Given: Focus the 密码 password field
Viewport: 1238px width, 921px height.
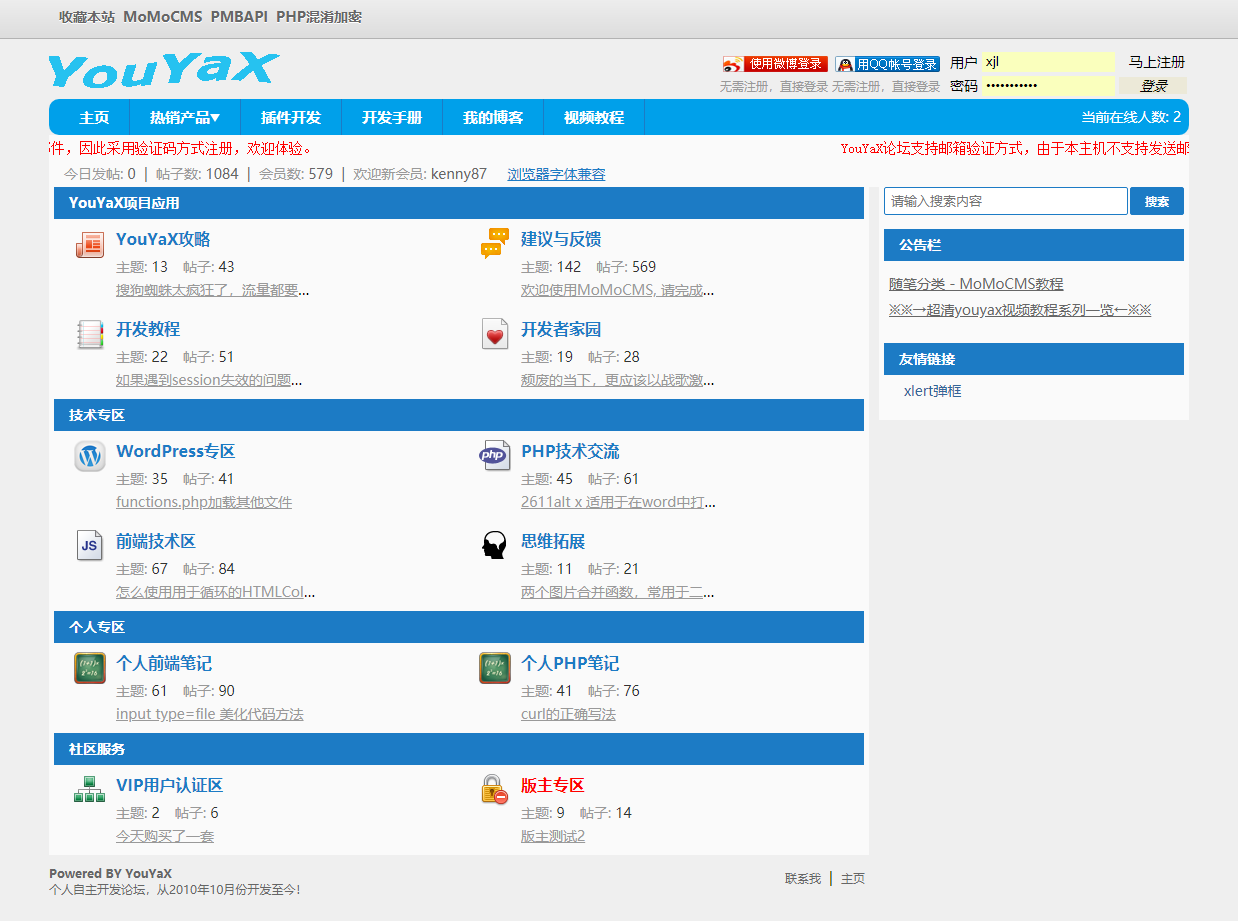Looking at the screenshot, I should pyautogui.click(x=1048, y=86).
